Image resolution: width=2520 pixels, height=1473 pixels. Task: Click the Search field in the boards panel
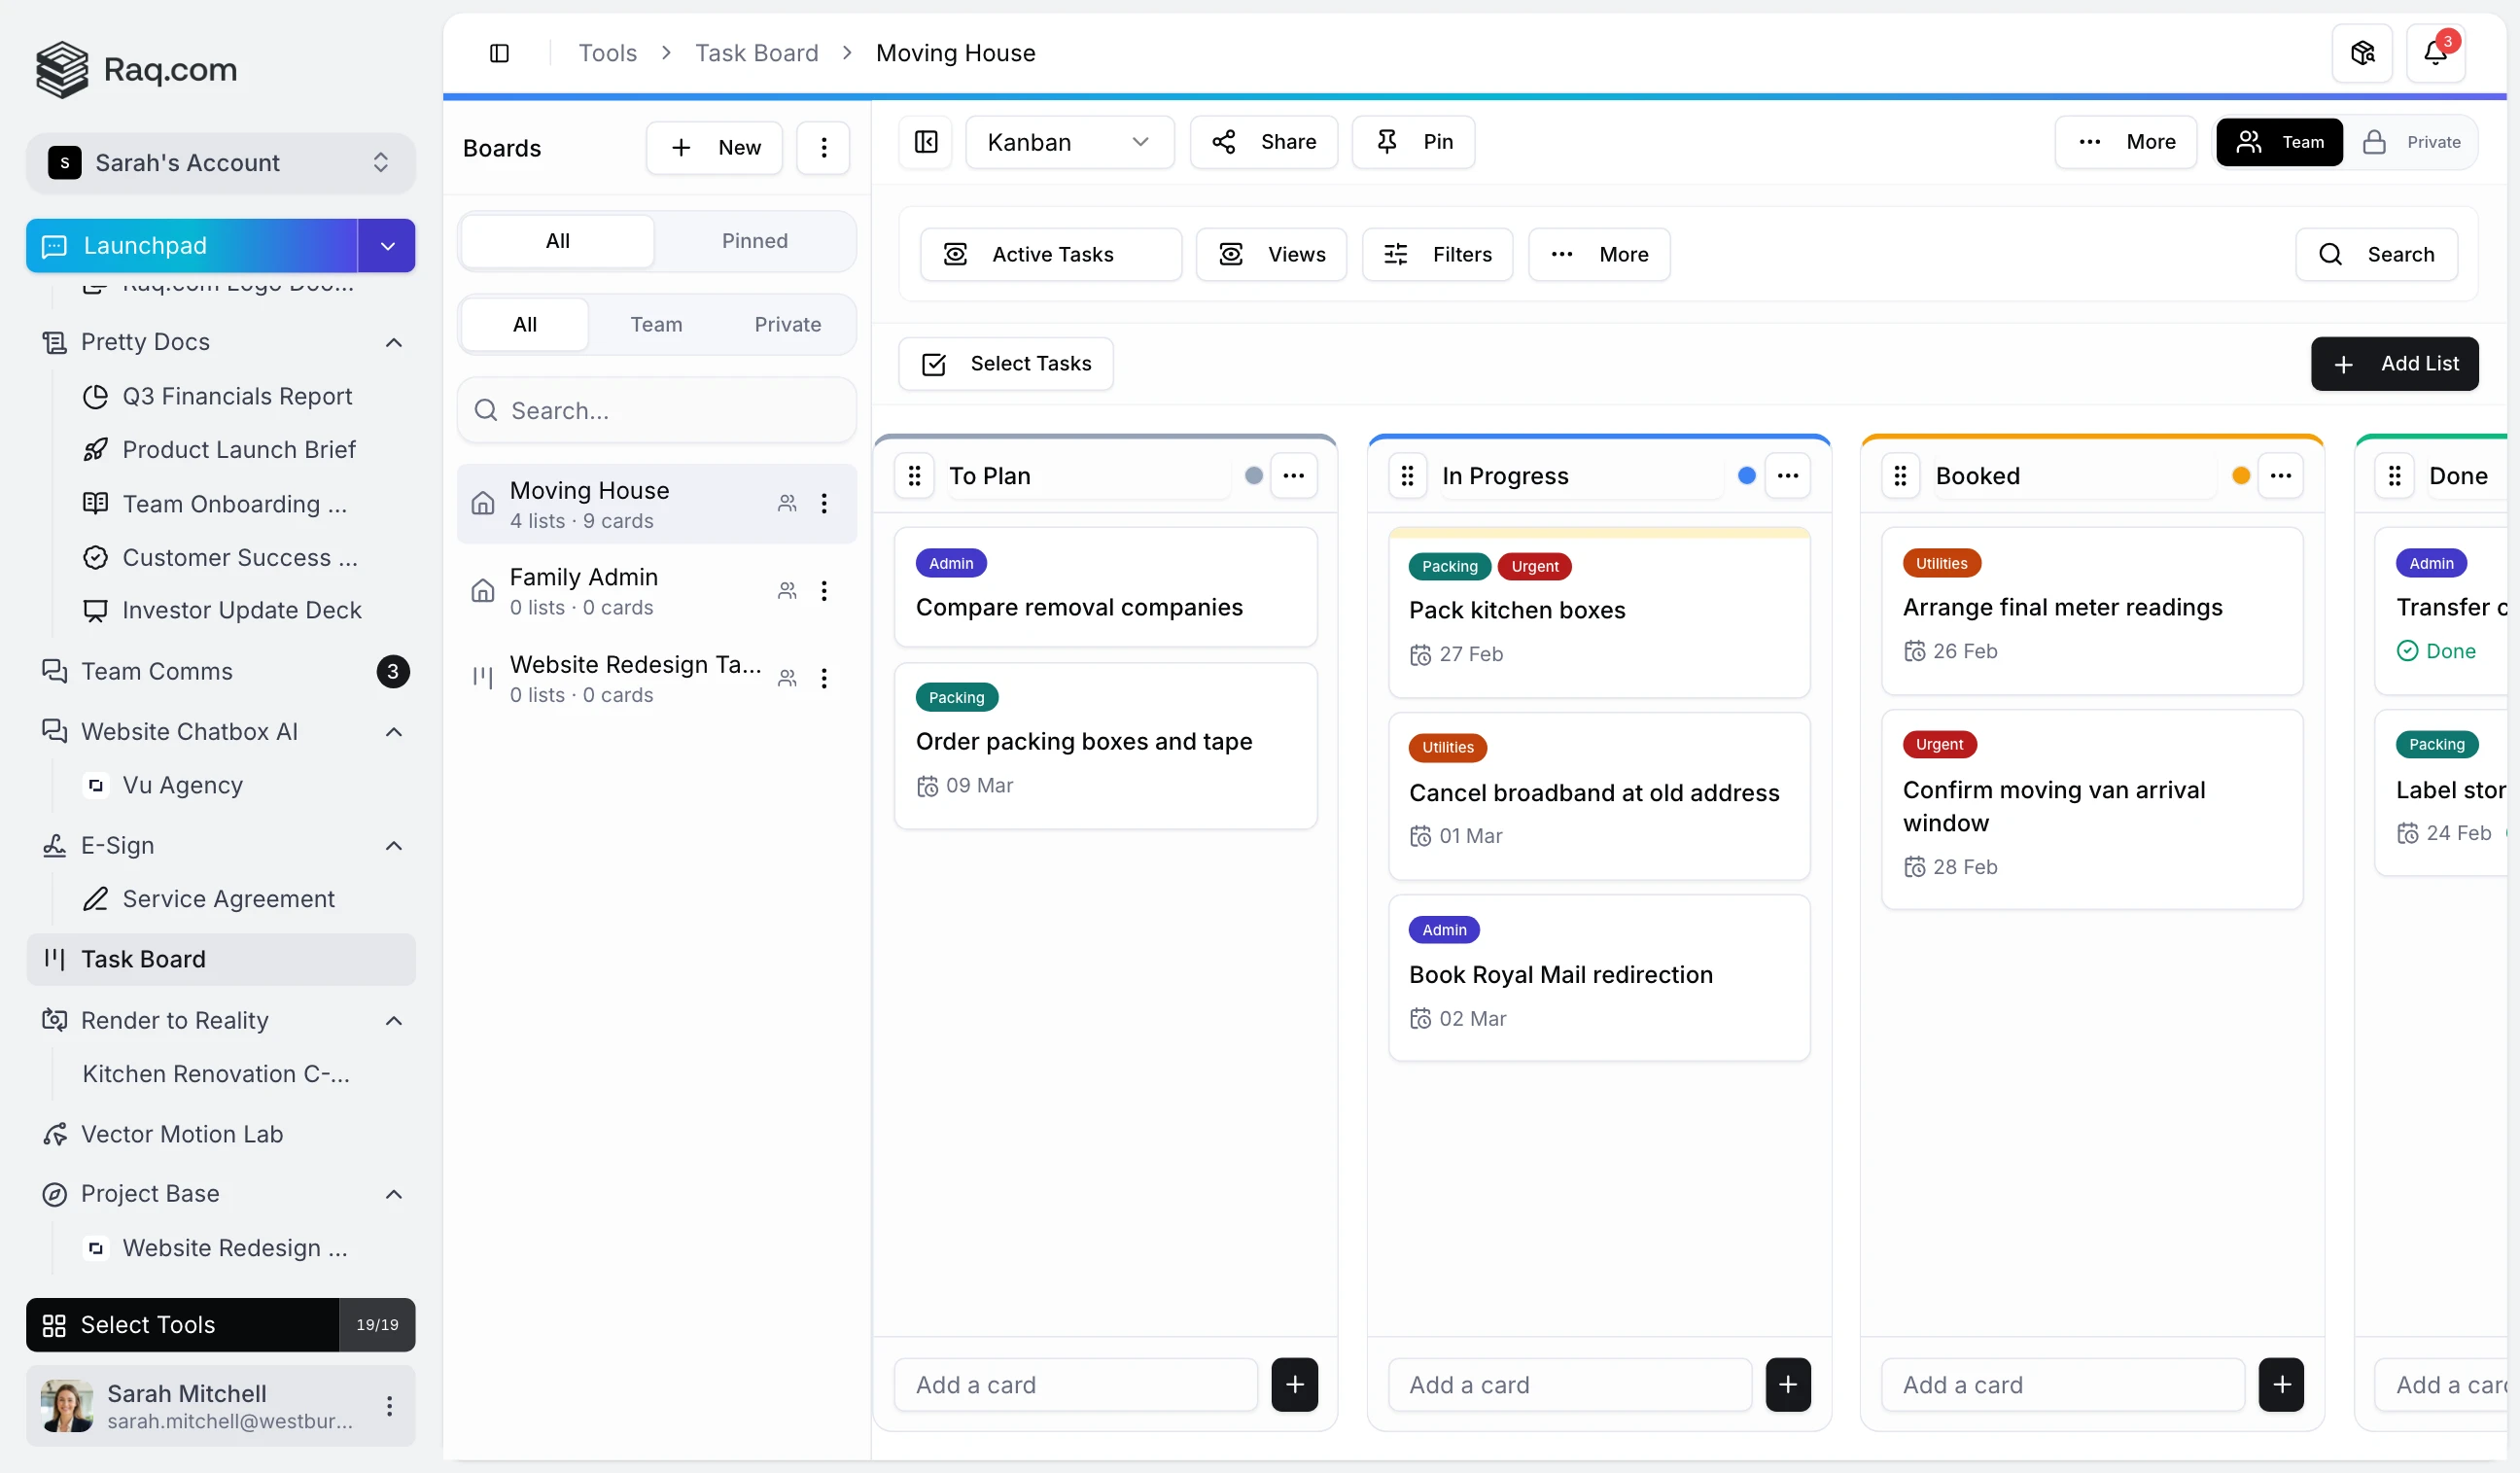656,409
